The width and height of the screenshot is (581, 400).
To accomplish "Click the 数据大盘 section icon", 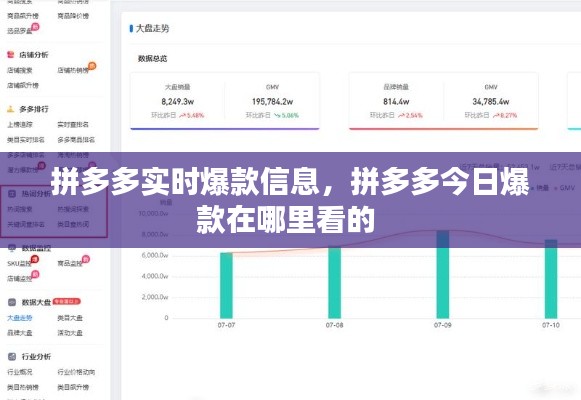I will (12, 302).
